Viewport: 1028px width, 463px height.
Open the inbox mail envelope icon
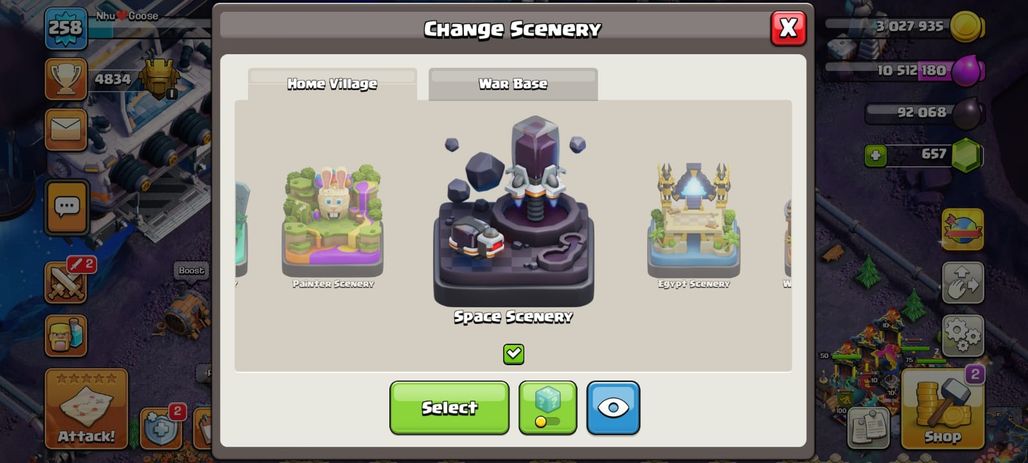coord(66,130)
